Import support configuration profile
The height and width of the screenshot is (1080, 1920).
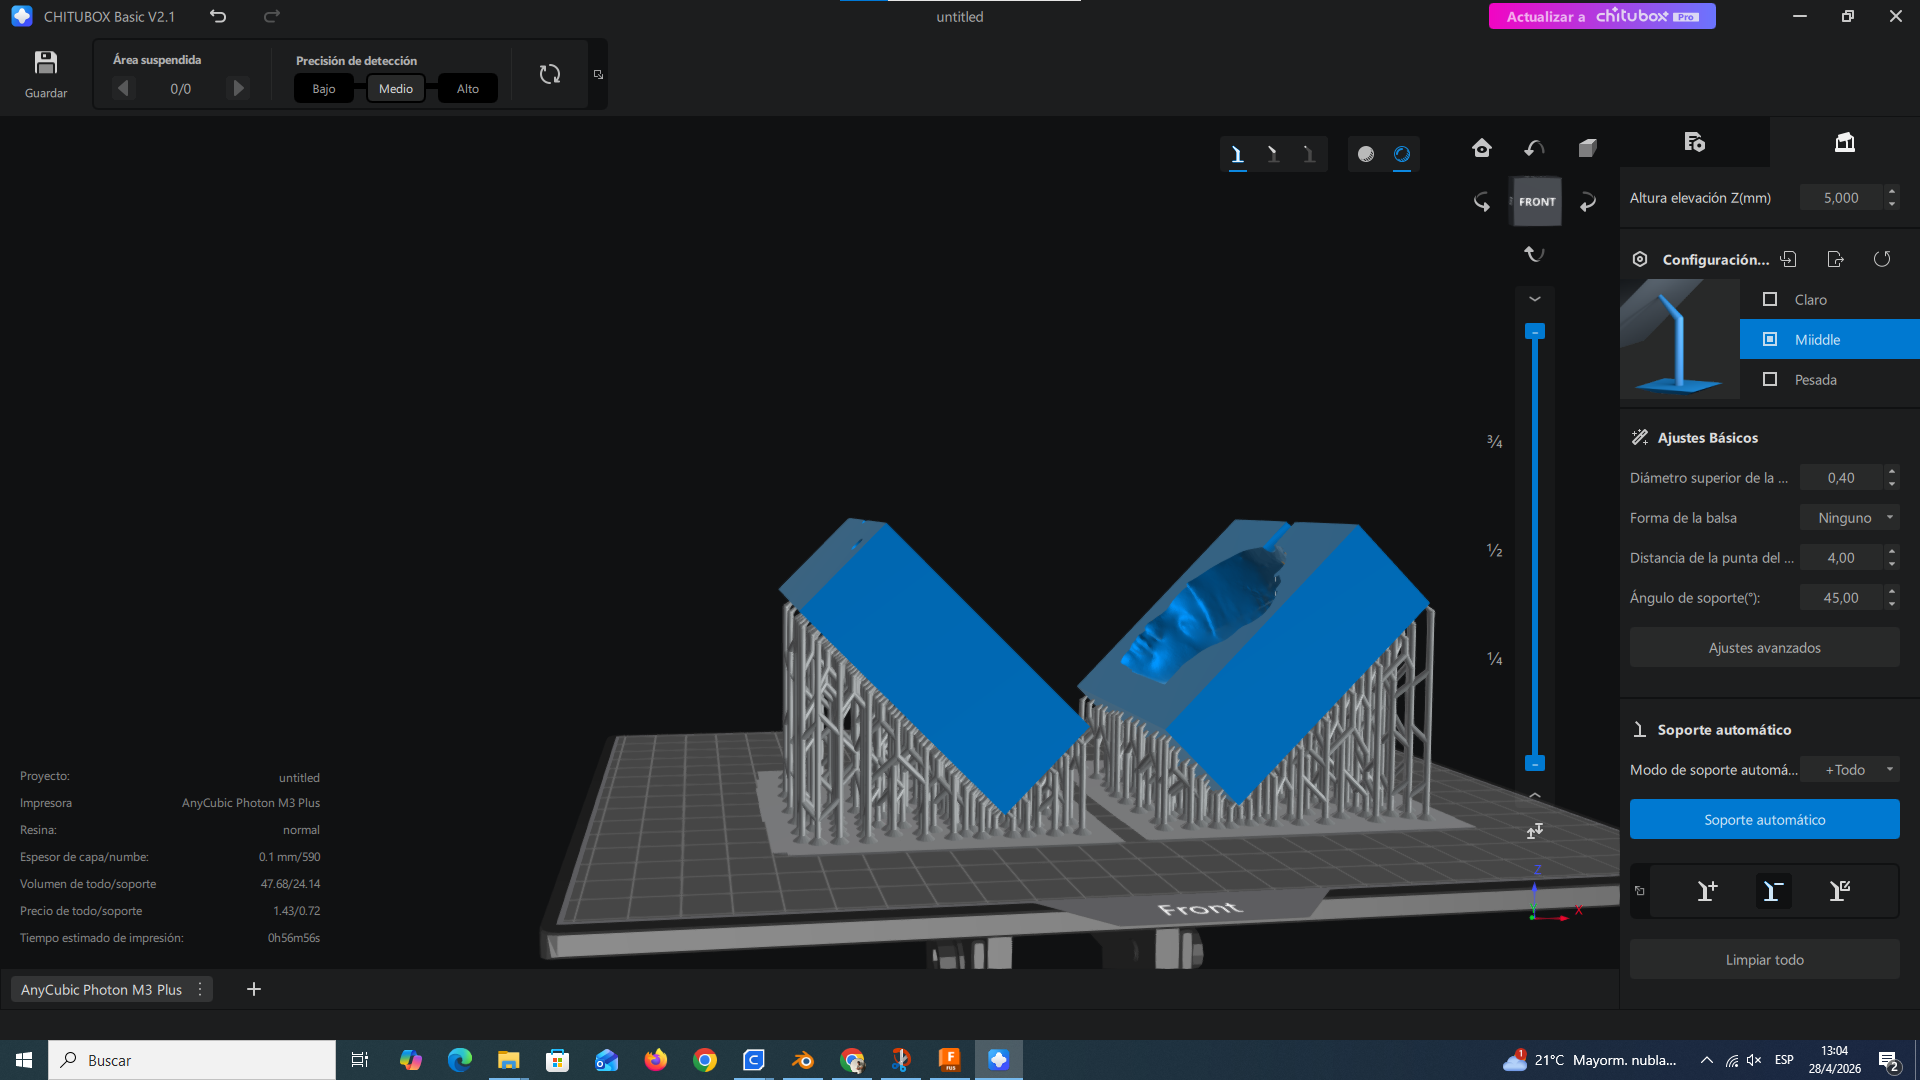coord(1788,259)
